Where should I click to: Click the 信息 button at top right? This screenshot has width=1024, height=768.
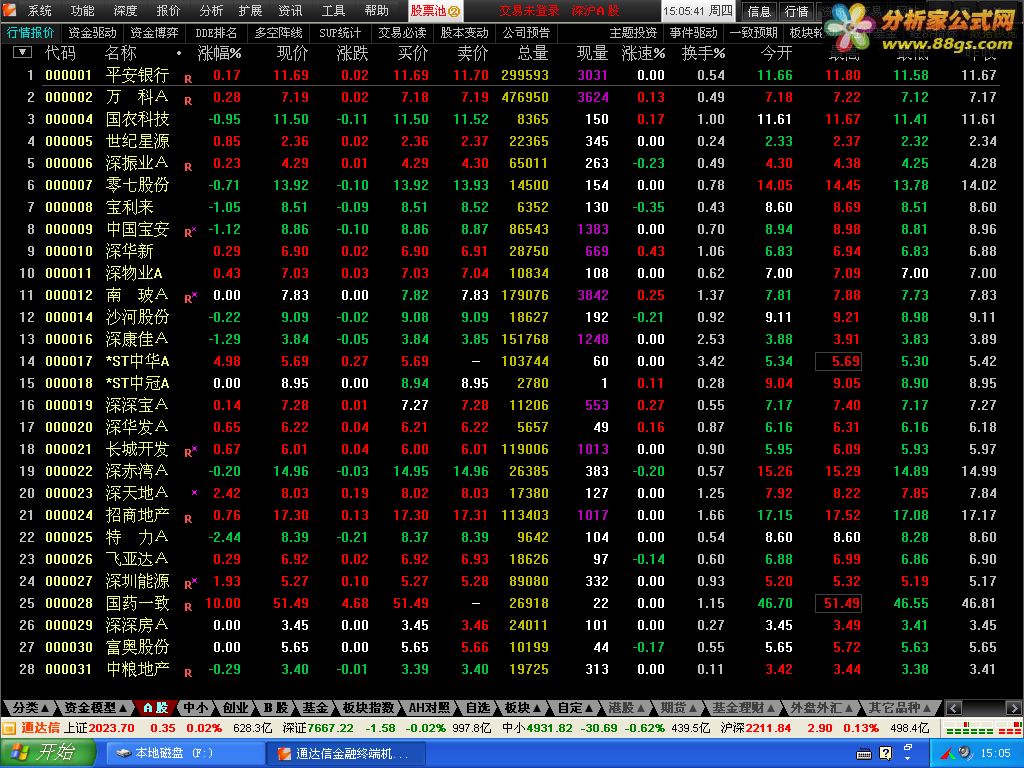(x=759, y=11)
